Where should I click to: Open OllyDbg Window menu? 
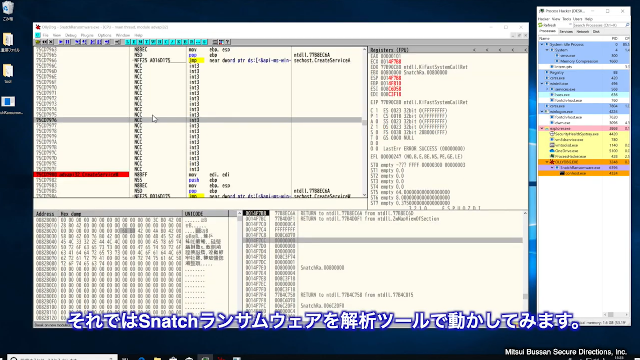[x=123, y=36]
